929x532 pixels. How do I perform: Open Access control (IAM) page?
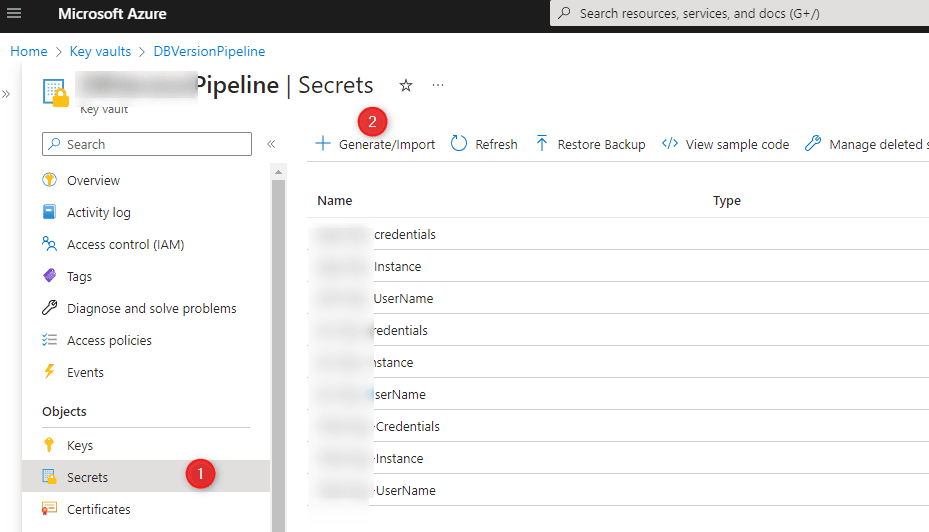click(125, 244)
